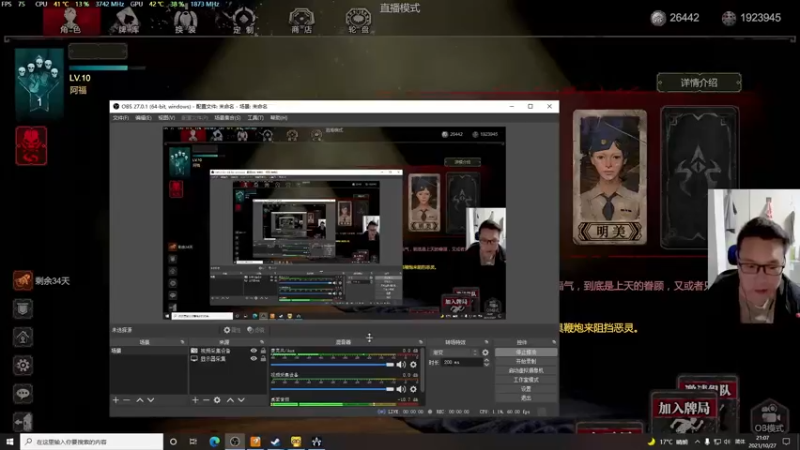Open the 场景集合(S) menu in OBS
This screenshot has height=450, width=800.
228,118
